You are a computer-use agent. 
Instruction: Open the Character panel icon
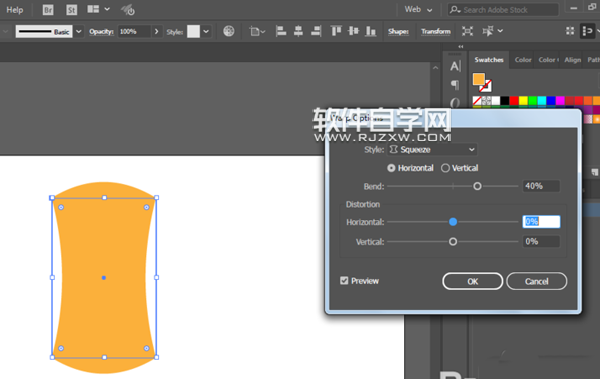(x=455, y=66)
